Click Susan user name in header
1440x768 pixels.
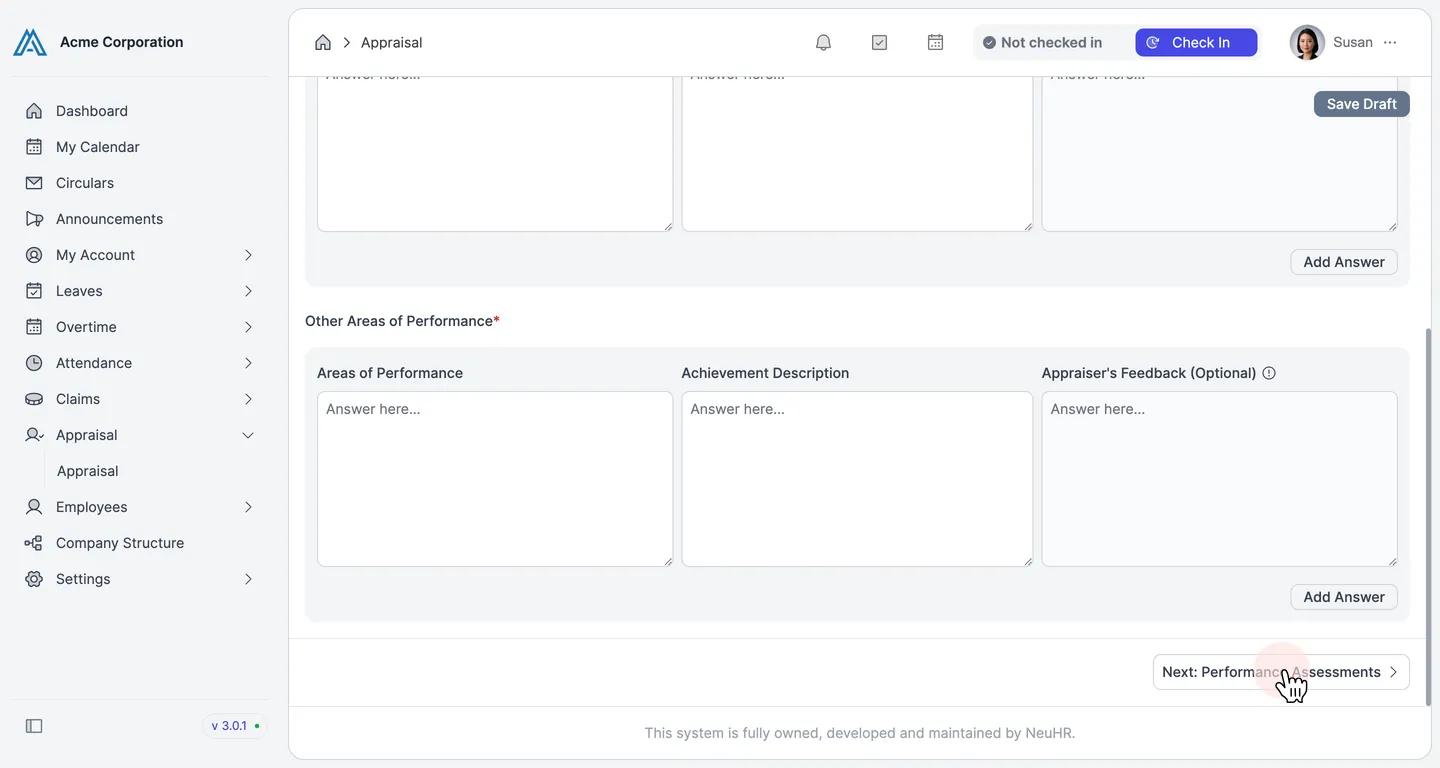pos(1353,42)
